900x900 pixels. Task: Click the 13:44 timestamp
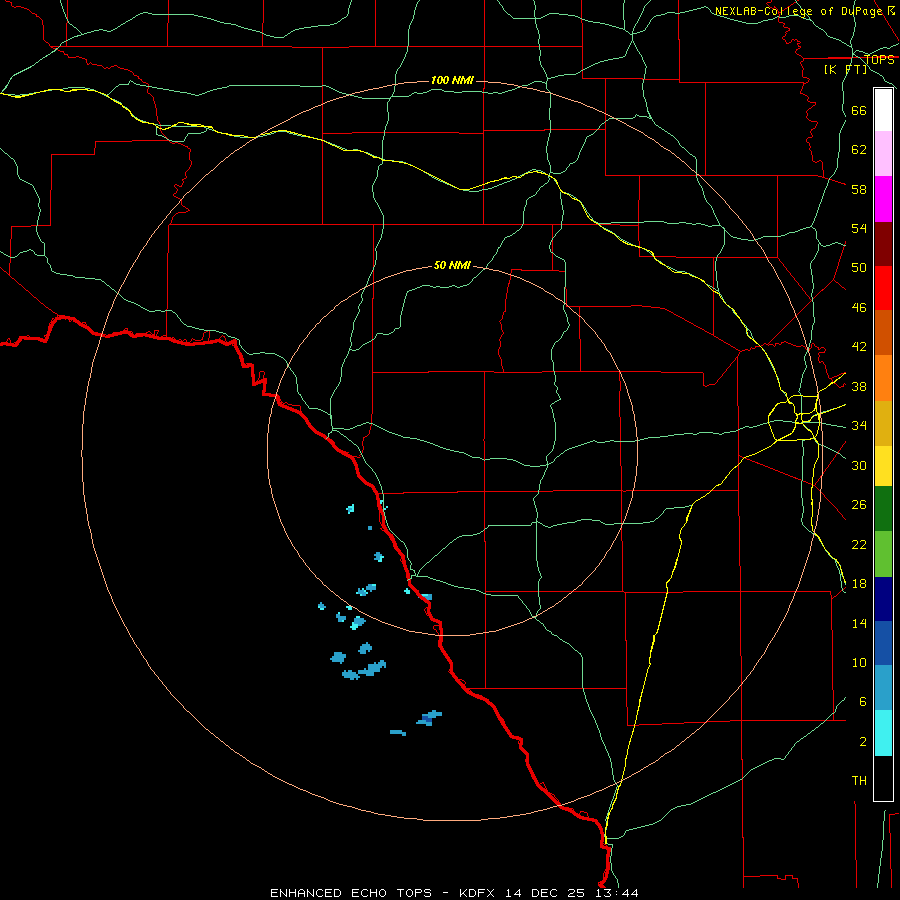point(615,893)
